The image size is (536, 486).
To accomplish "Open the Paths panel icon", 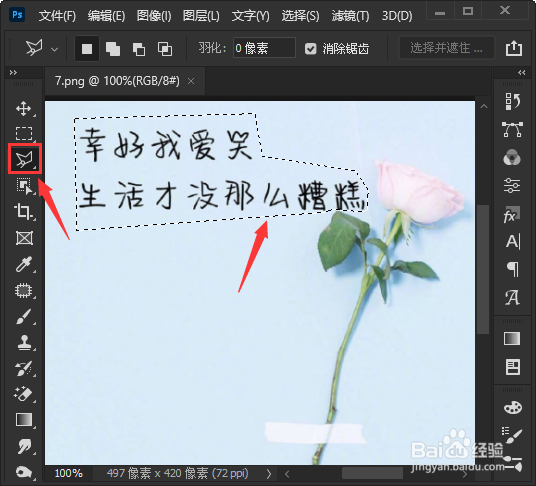I will tap(512, 129).
